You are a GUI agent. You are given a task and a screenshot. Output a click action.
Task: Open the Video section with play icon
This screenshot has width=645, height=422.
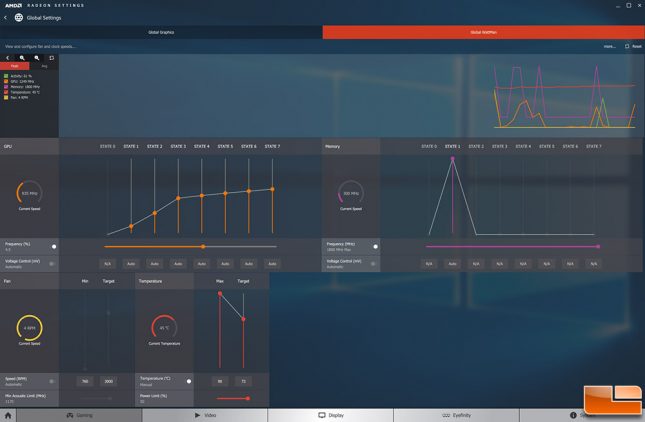[x=205, y=415]
